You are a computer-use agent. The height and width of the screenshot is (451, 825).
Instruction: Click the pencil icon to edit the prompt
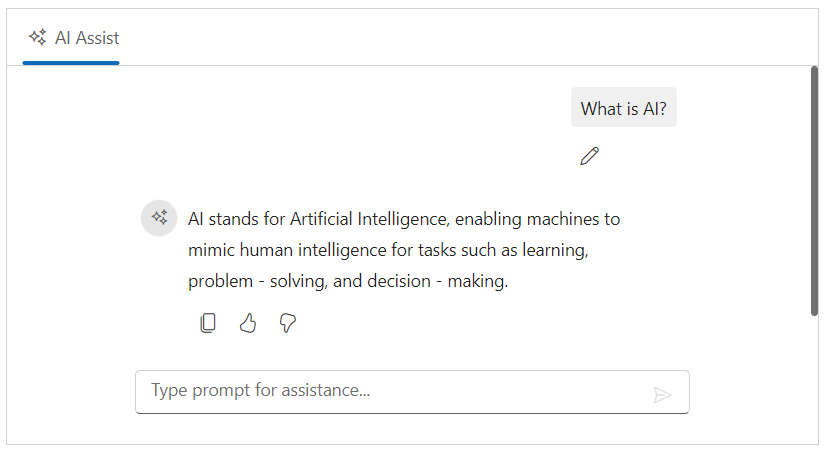[589, 156]
